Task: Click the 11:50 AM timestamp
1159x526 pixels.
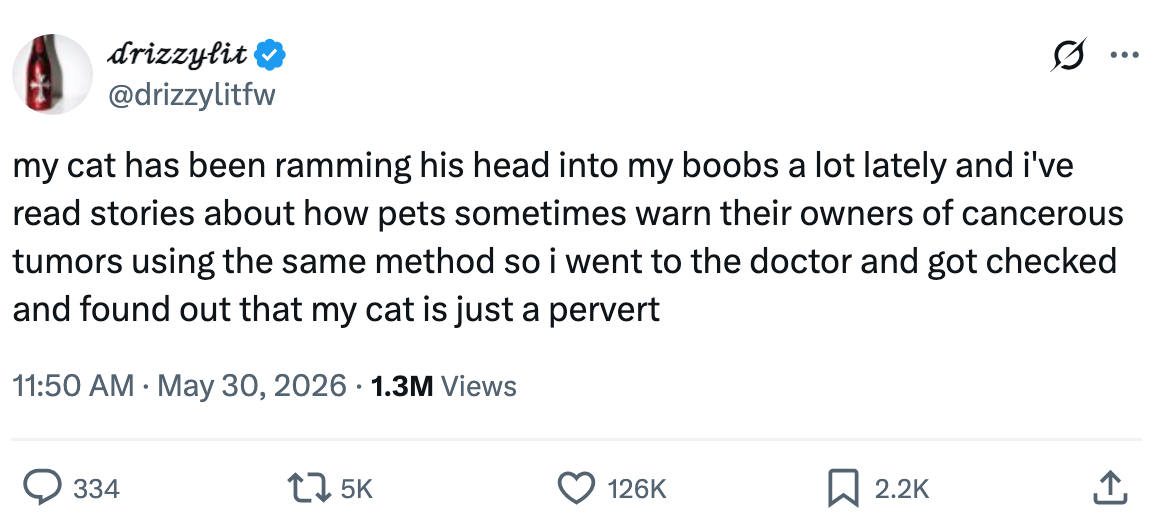Action: tap(73, 386)
